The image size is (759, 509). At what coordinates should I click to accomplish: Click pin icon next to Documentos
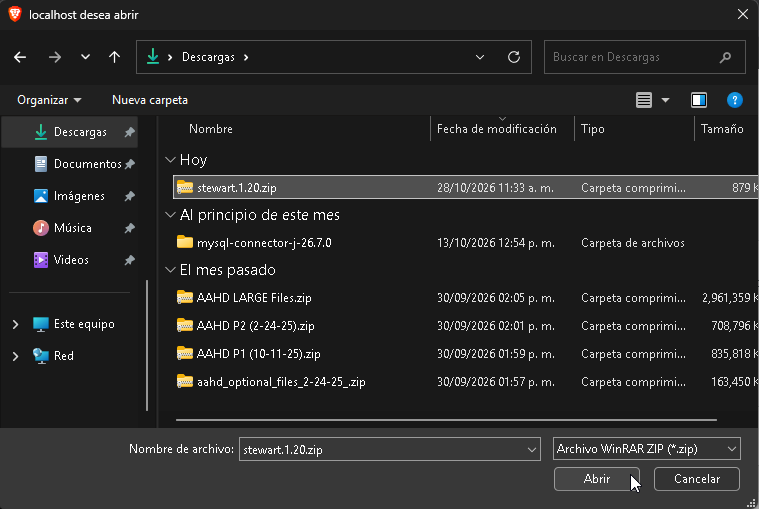(129, 164)
